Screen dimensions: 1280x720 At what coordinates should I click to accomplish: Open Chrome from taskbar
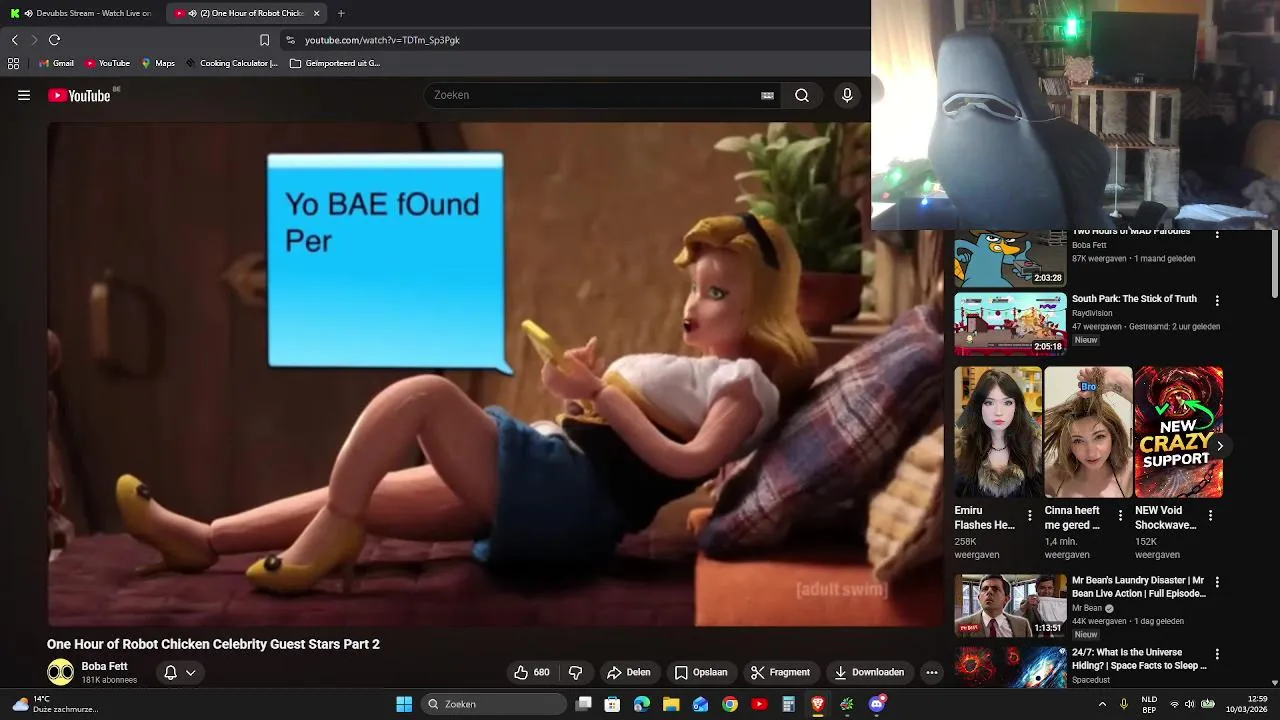(x=730, y=704)
